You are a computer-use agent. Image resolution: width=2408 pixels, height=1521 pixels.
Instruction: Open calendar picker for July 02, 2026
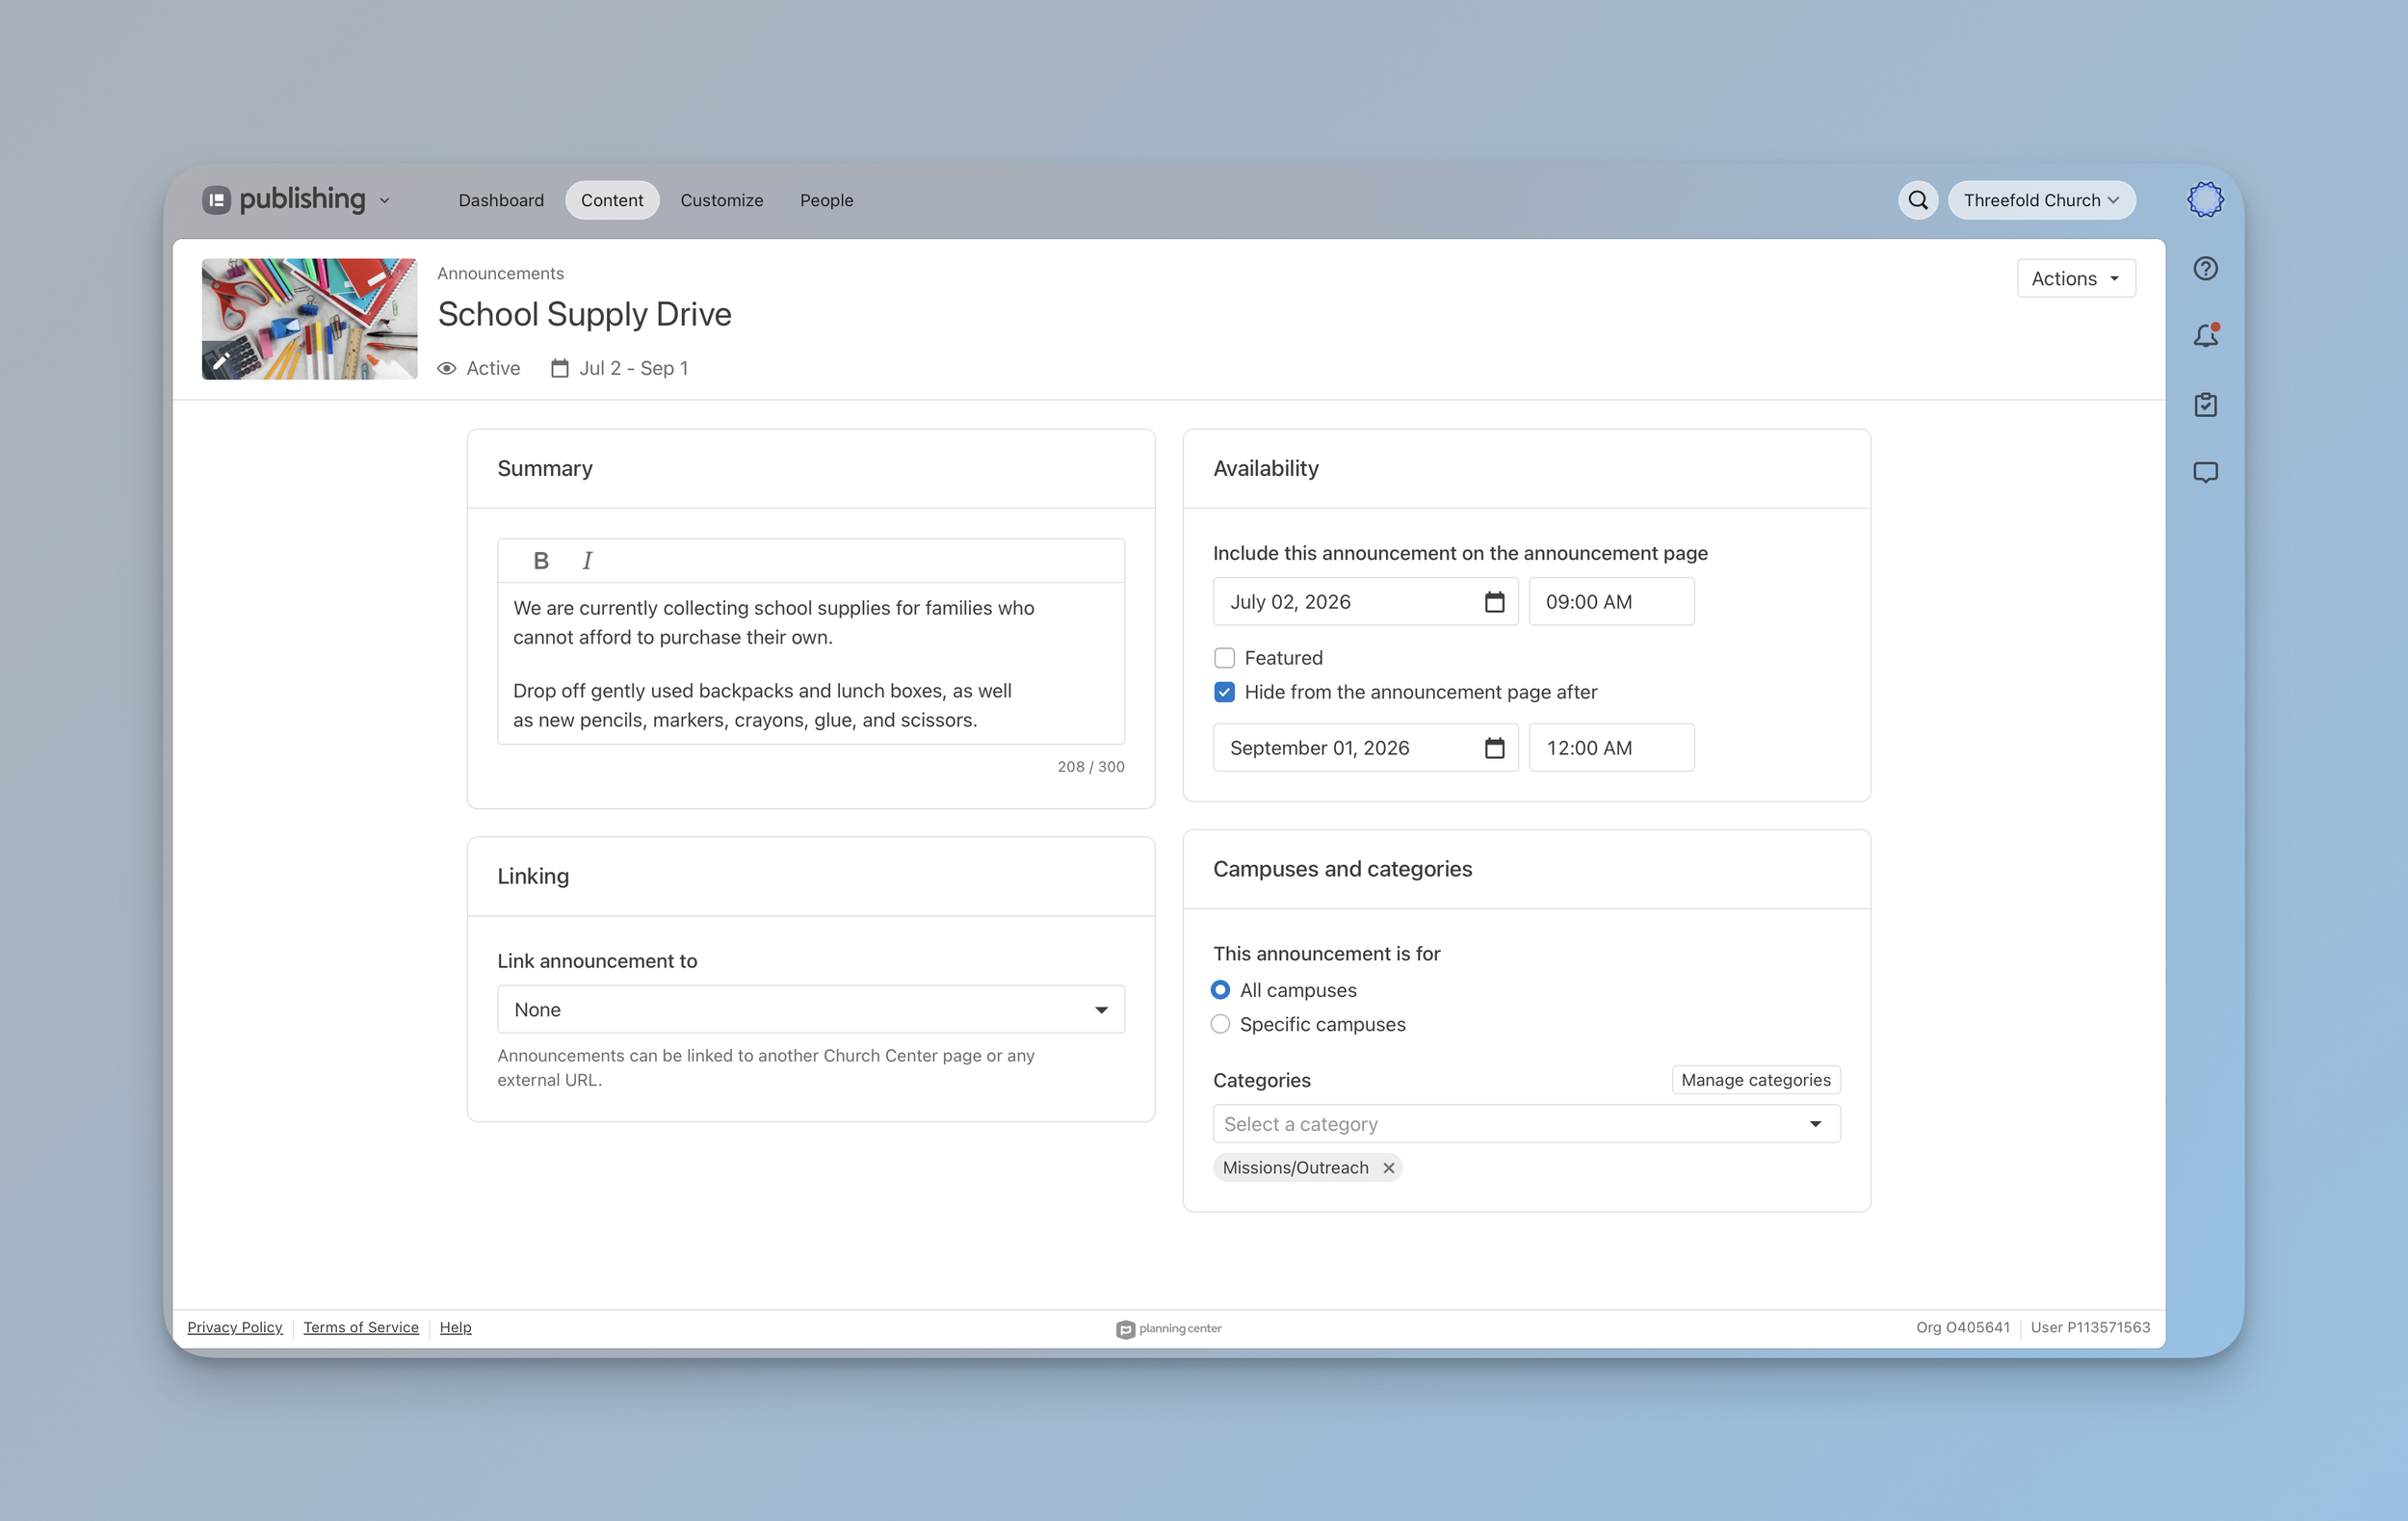pos(1494,602)
